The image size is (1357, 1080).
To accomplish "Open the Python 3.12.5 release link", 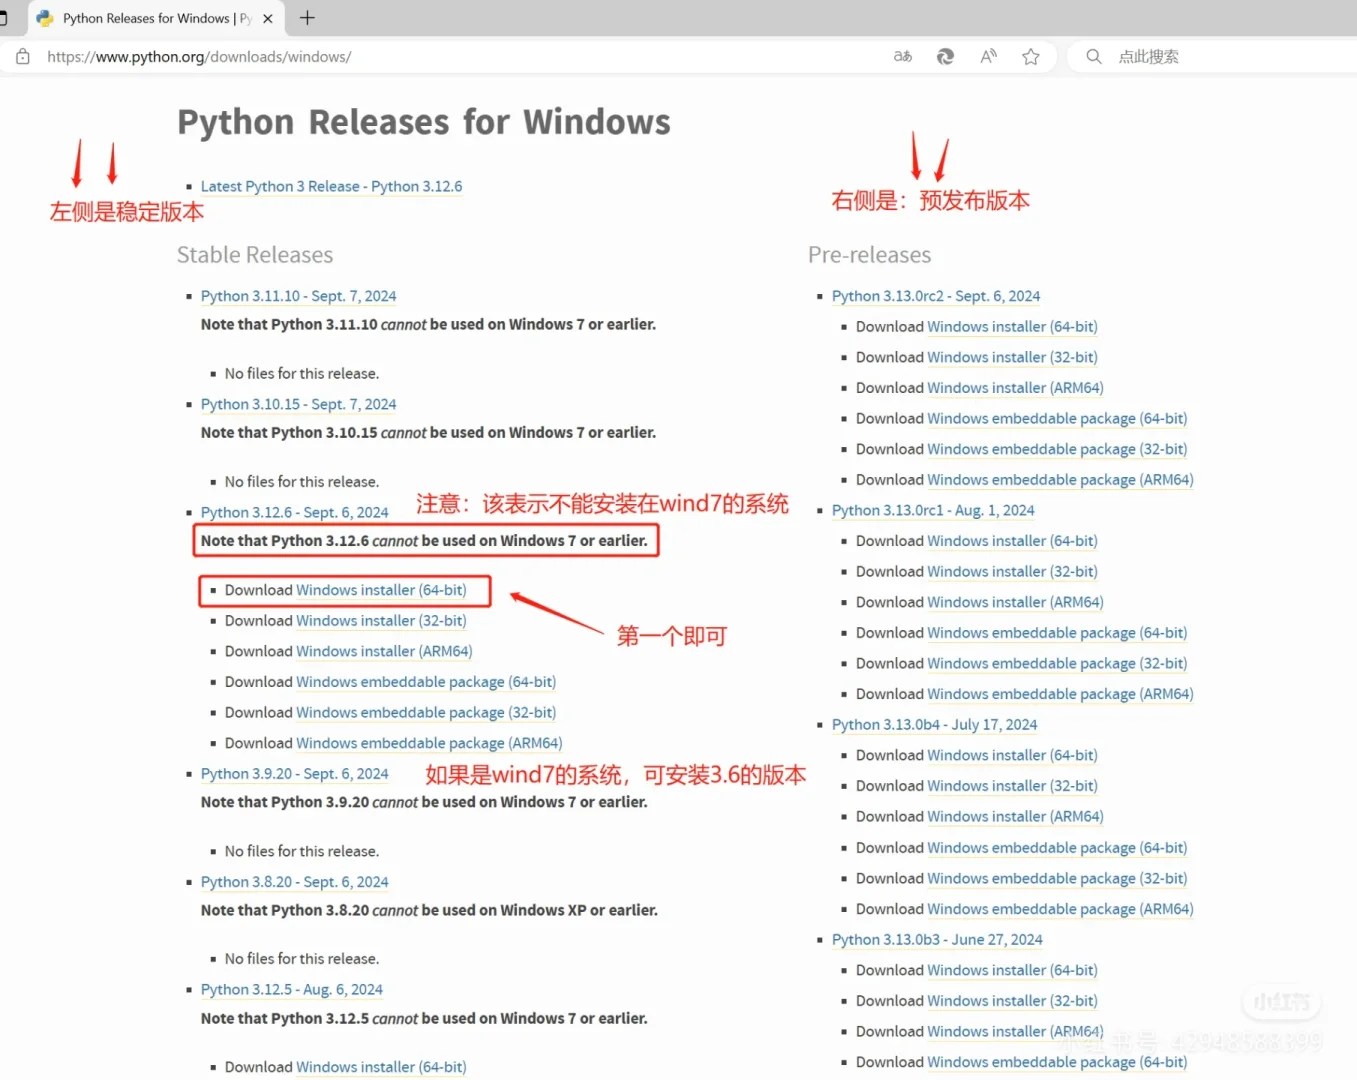I will point(291,989).
